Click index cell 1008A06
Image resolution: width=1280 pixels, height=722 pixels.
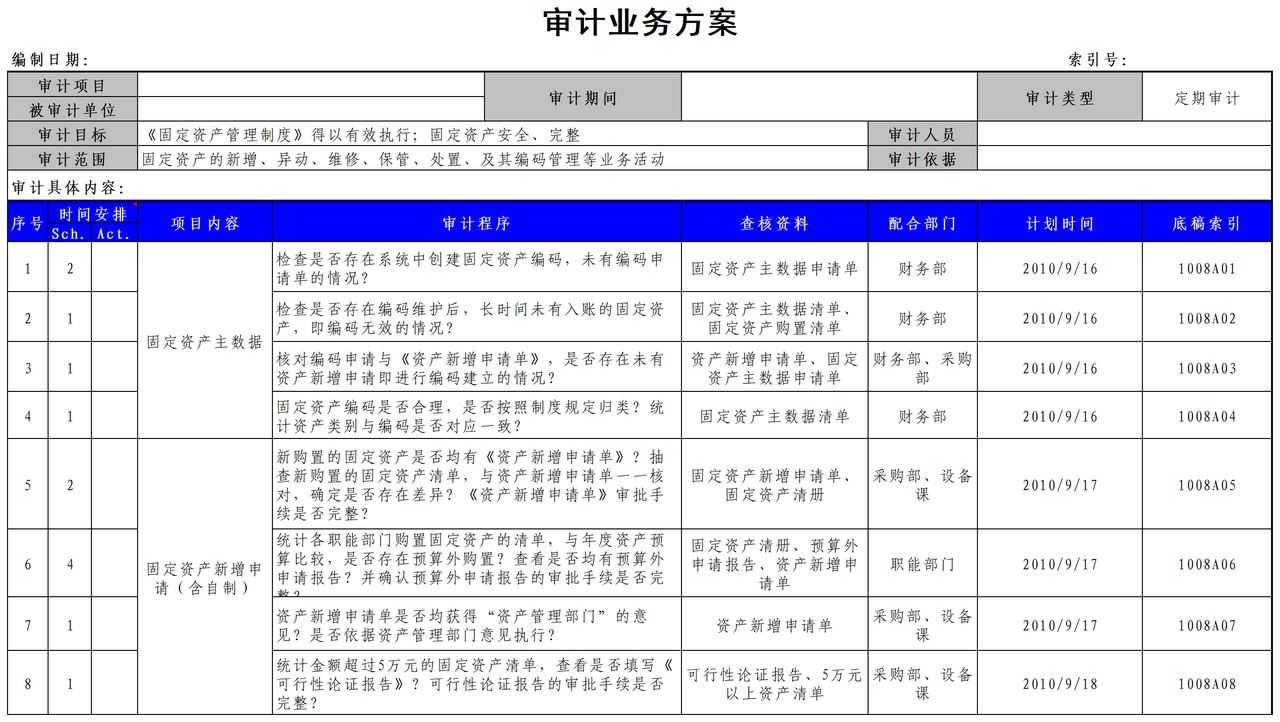tap(1207, 563)
